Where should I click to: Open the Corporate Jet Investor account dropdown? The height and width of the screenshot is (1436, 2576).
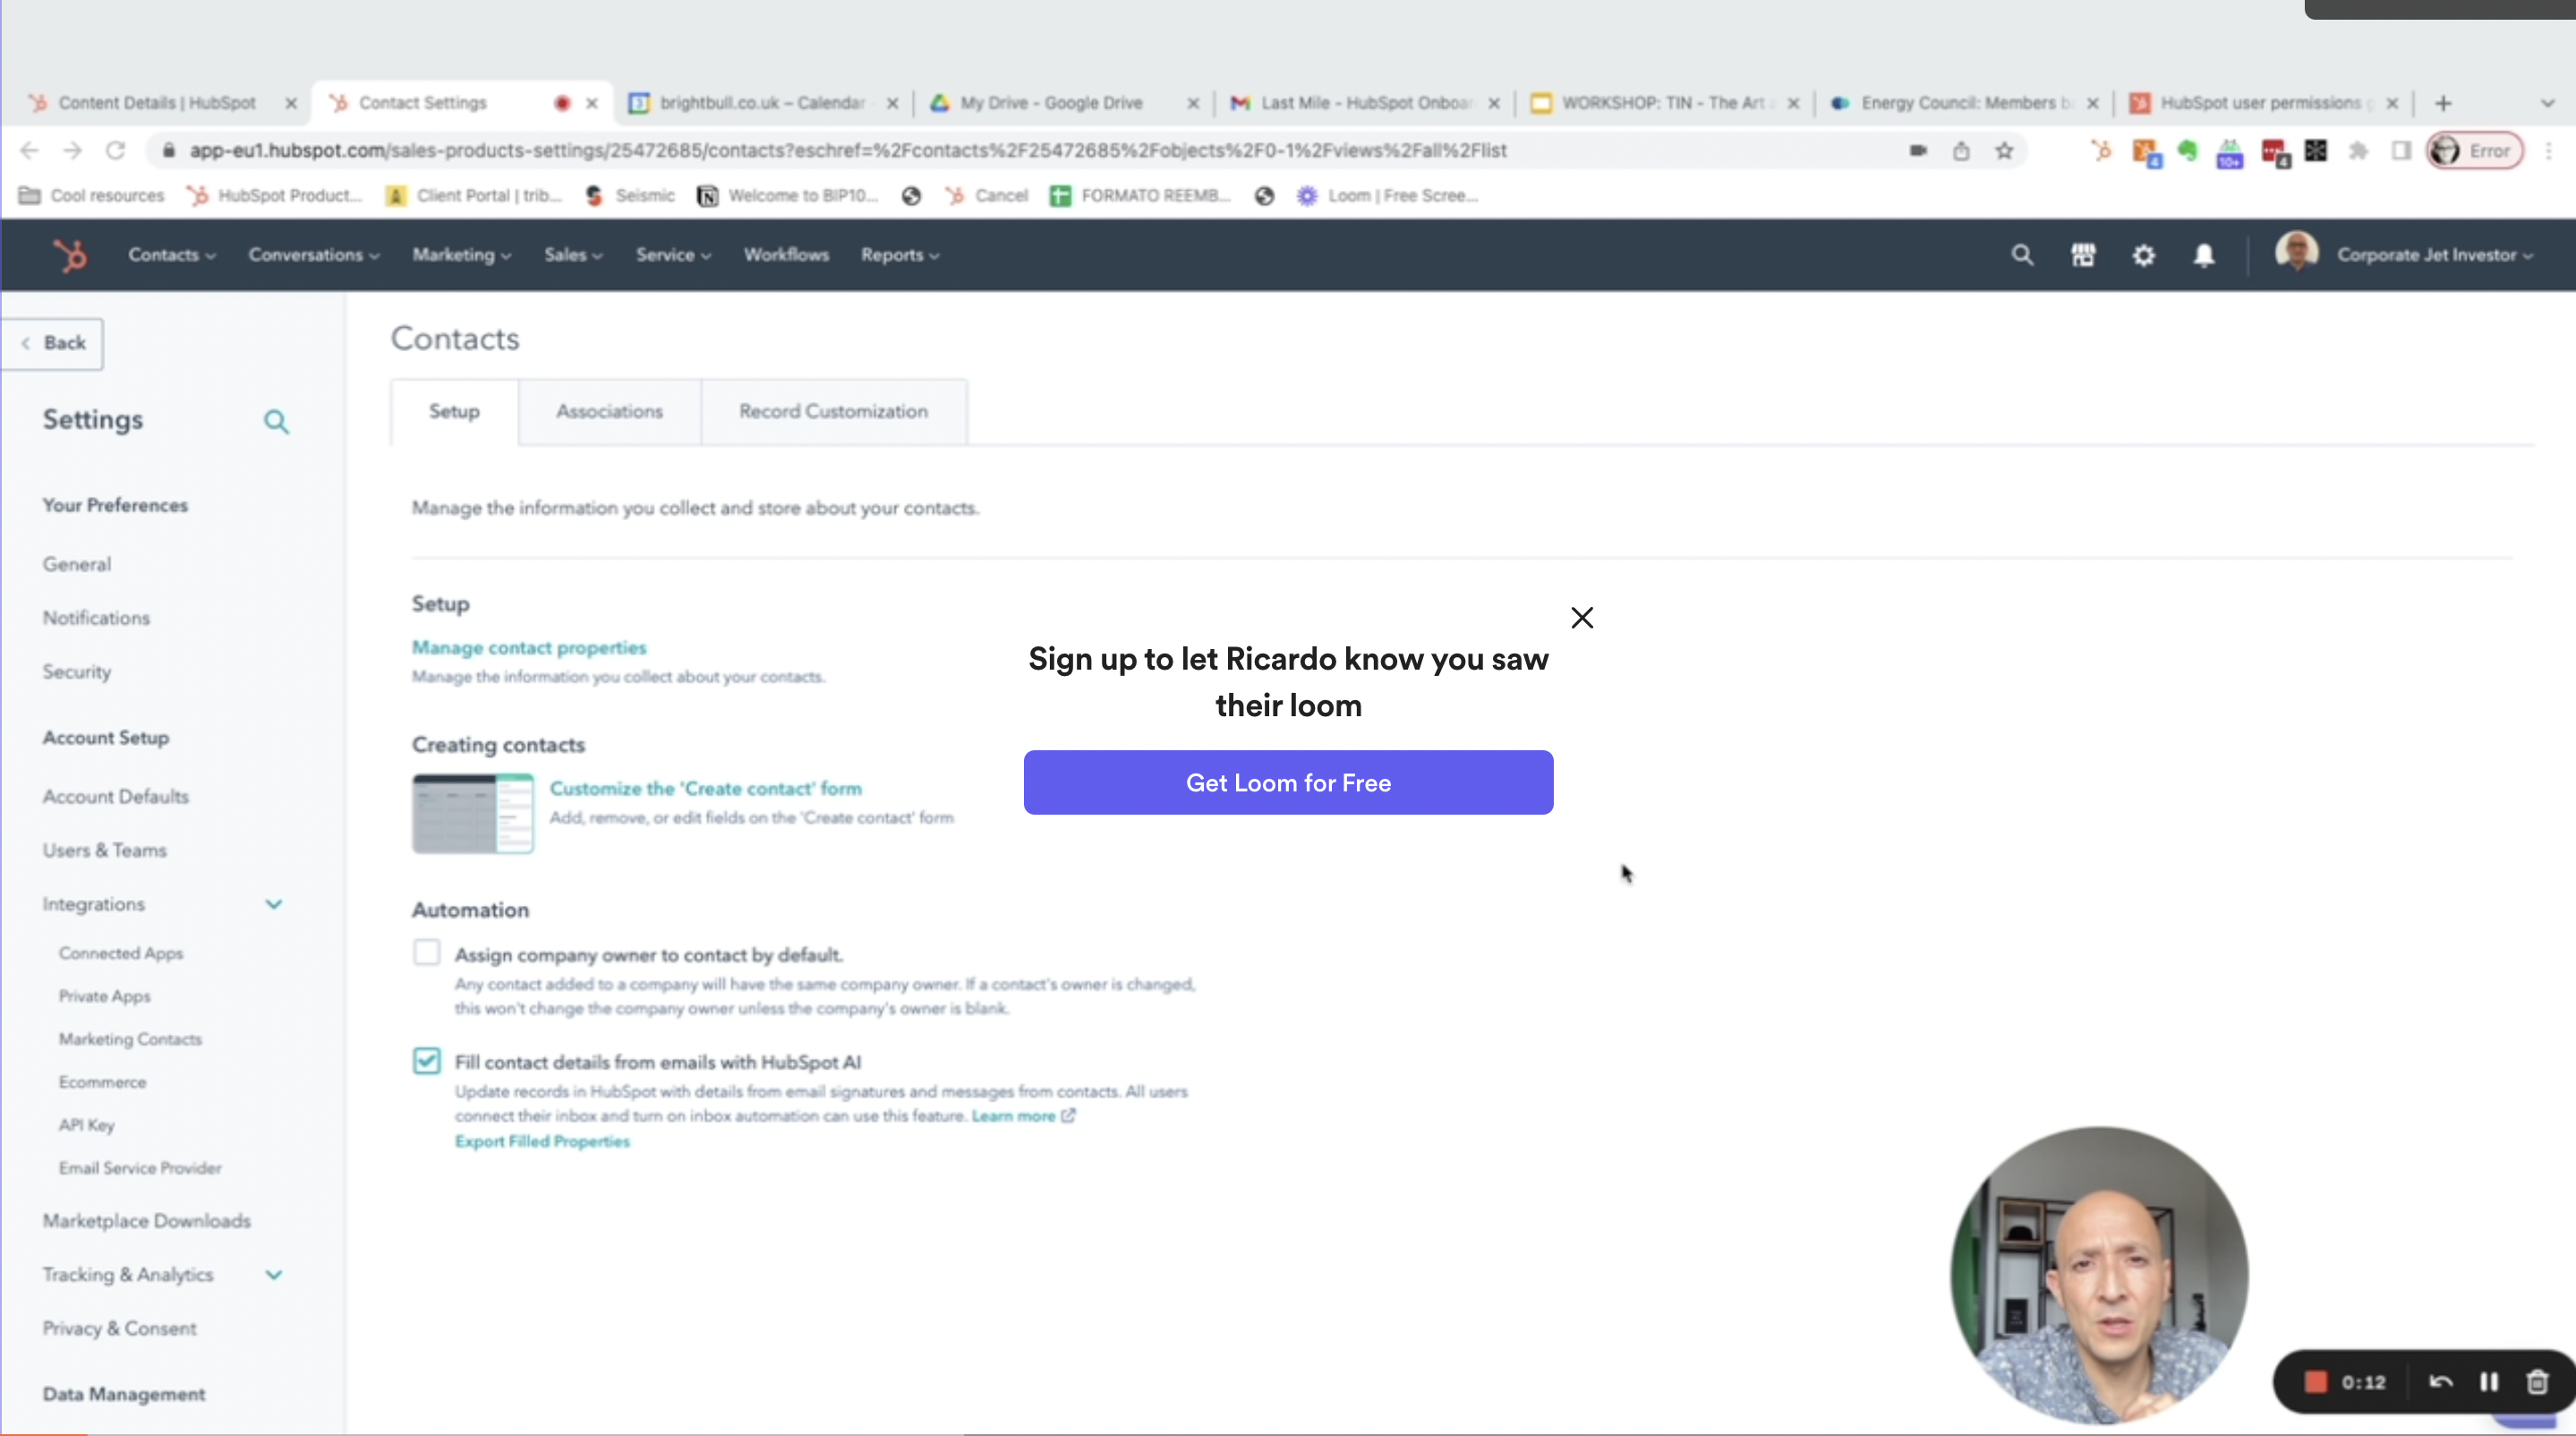[2434, 255]
